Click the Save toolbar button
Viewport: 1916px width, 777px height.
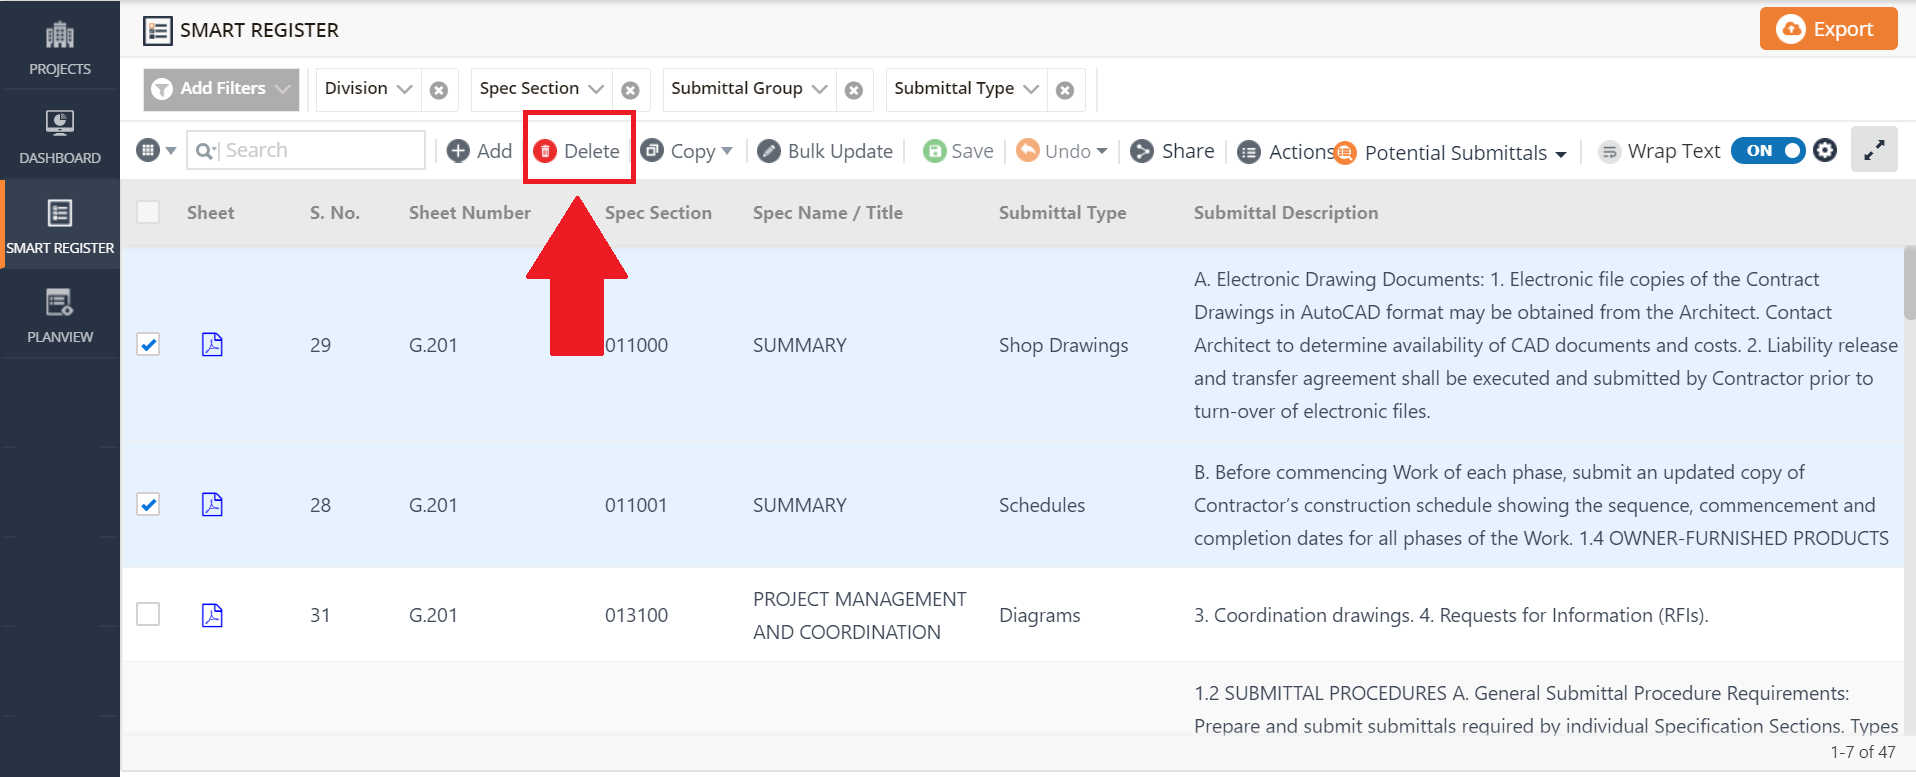pos(958,151)
